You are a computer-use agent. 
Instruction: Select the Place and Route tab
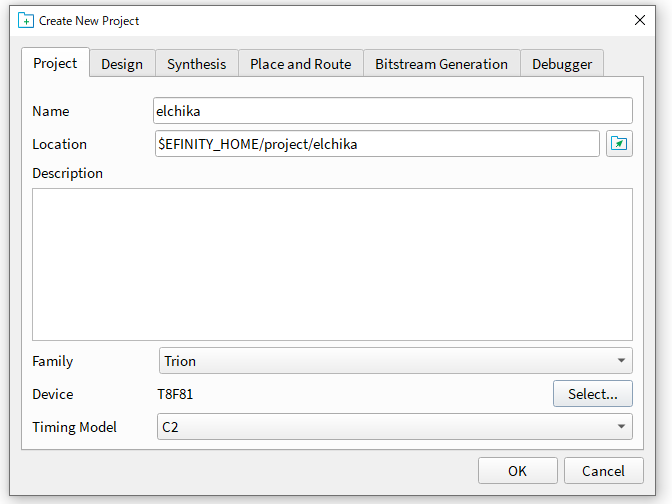[x=300, y=64]
